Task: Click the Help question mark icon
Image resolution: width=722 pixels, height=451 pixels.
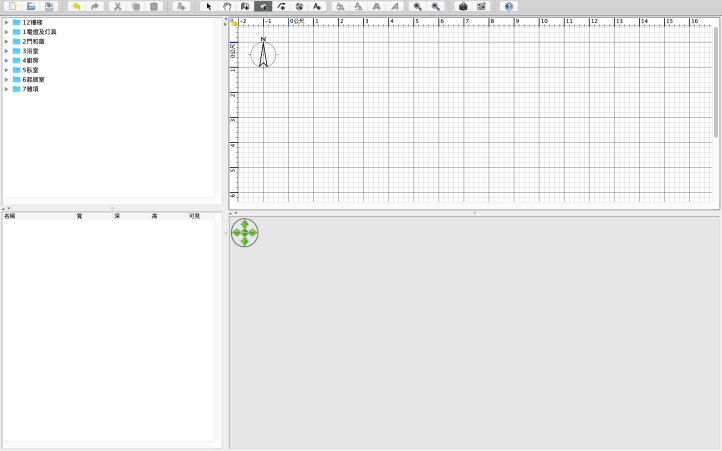Action: [x=509, y=6]
